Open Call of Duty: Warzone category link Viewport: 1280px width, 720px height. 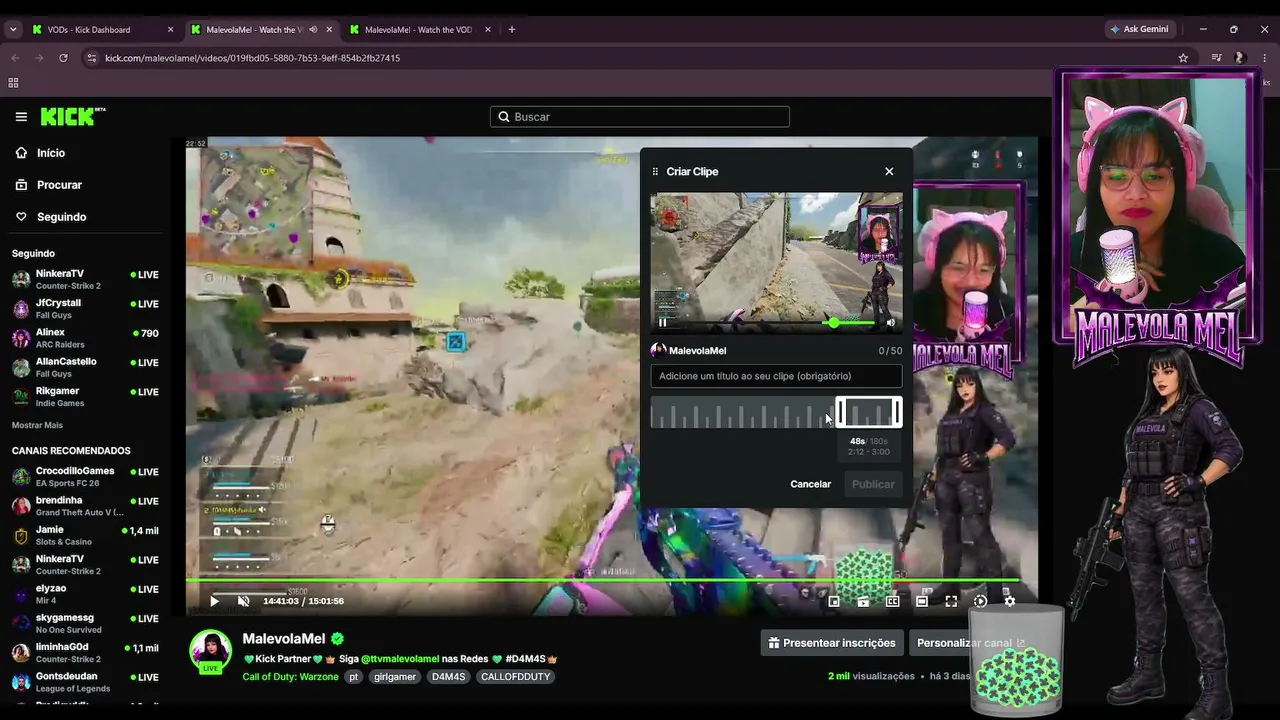(291, 677)
